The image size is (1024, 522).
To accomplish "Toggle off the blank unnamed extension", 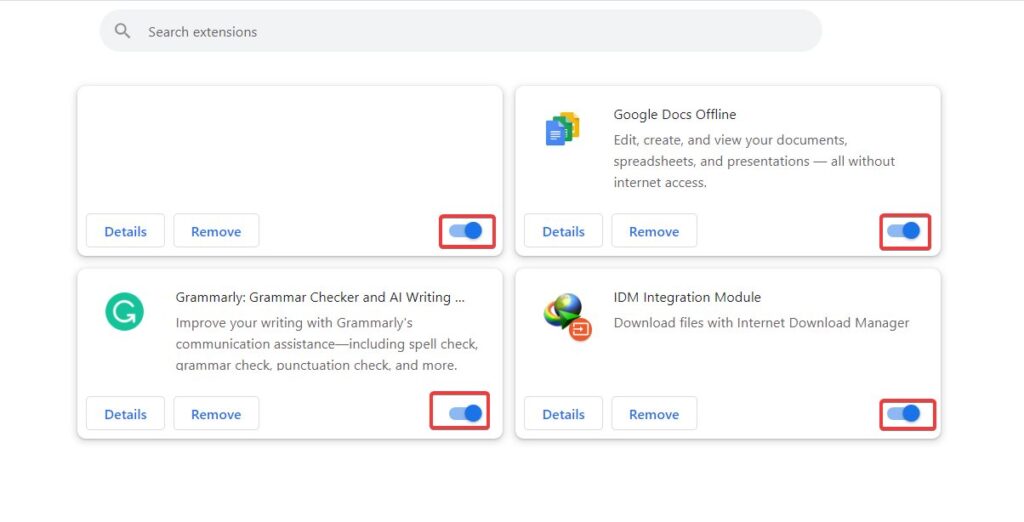I will [466, 231].
